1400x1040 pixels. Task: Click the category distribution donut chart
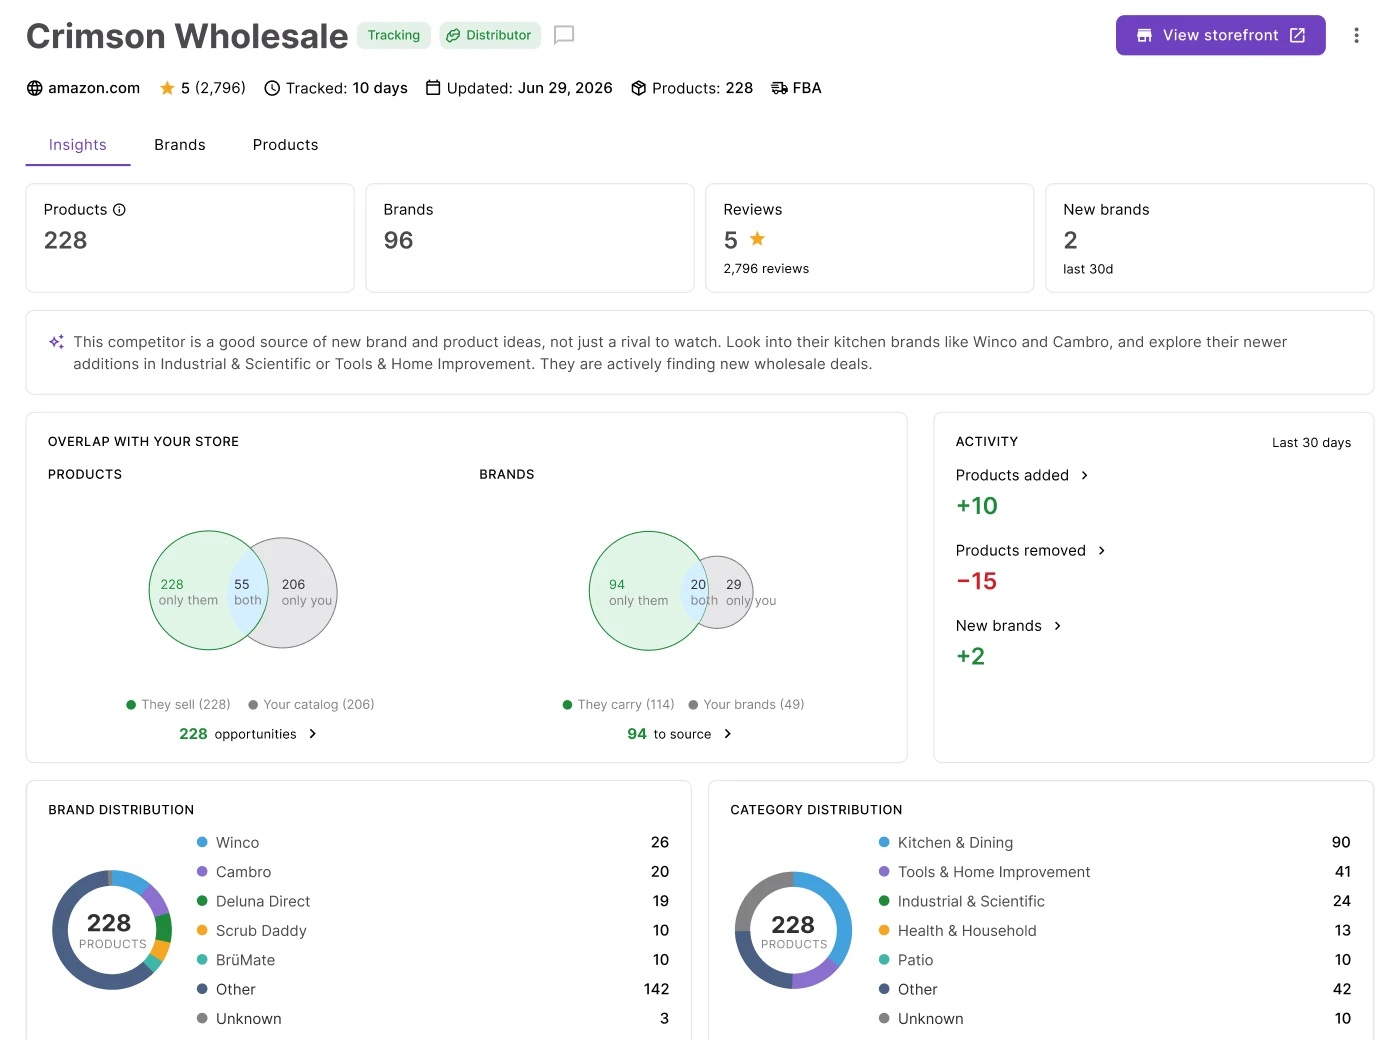point(793,930)
